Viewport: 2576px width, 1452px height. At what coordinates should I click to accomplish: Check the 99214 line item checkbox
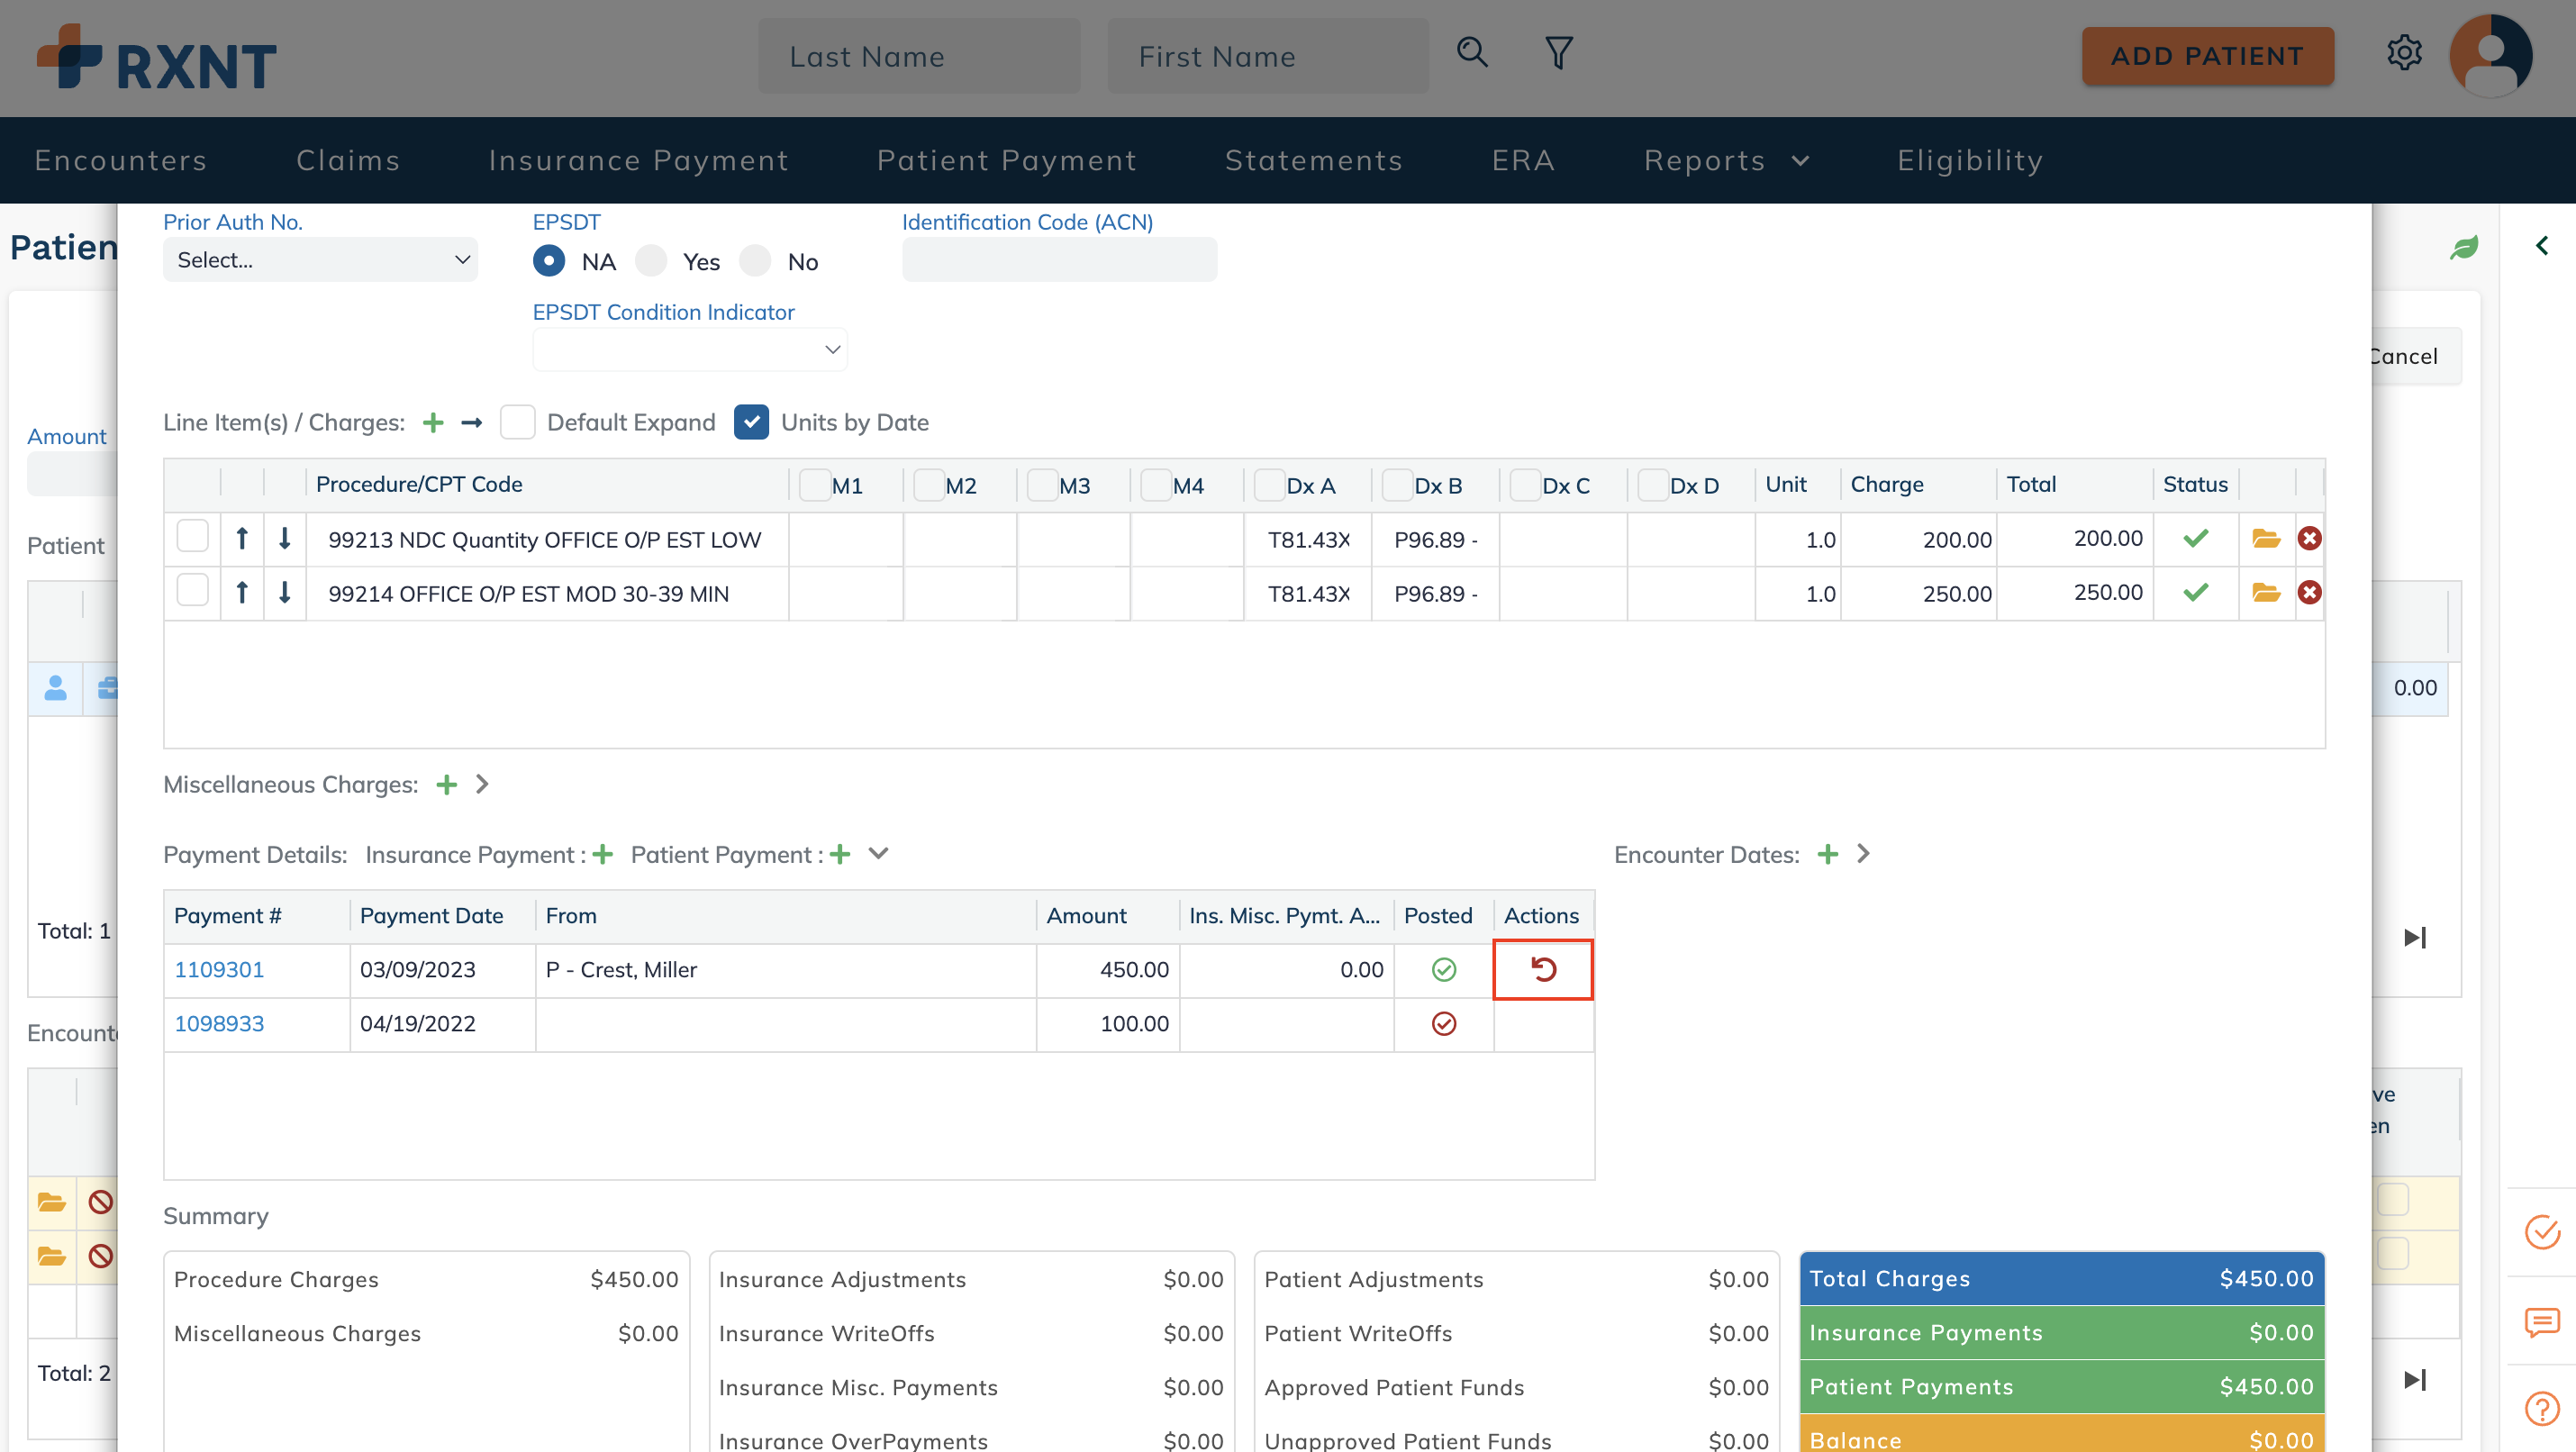click(x=192, y=589)
